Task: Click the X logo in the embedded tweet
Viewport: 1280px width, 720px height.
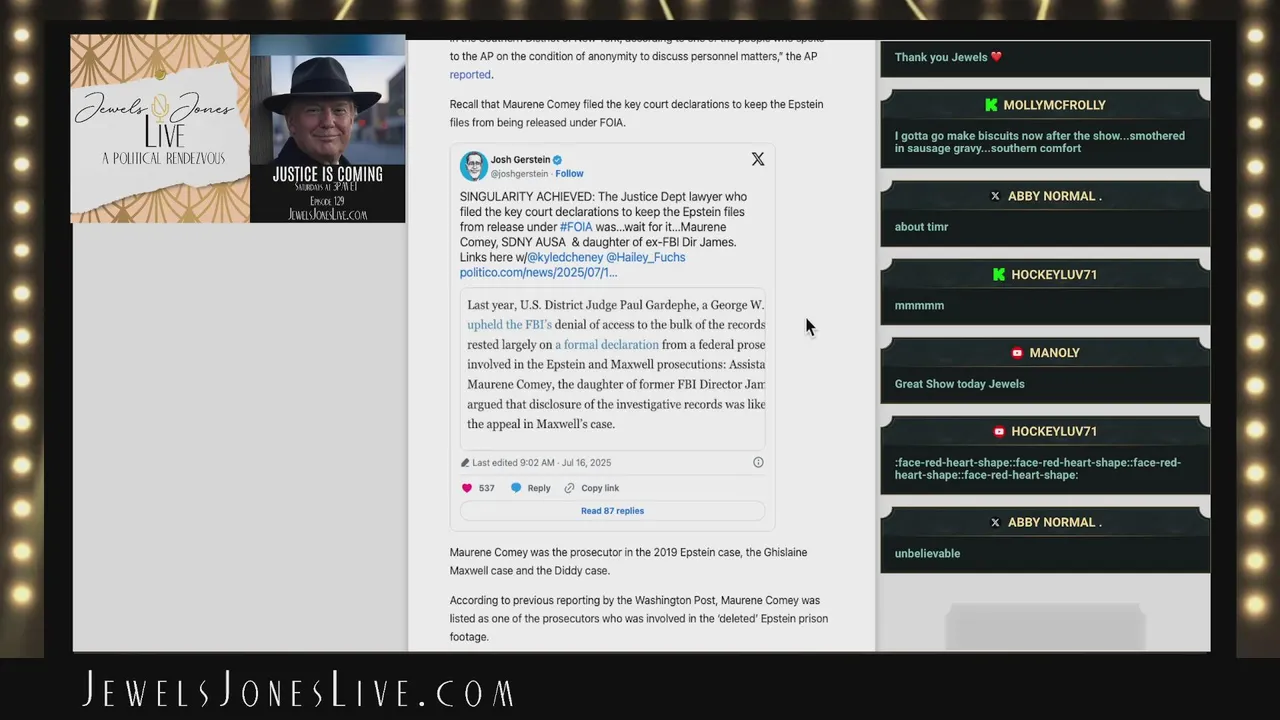Action: tap(758, 159)
